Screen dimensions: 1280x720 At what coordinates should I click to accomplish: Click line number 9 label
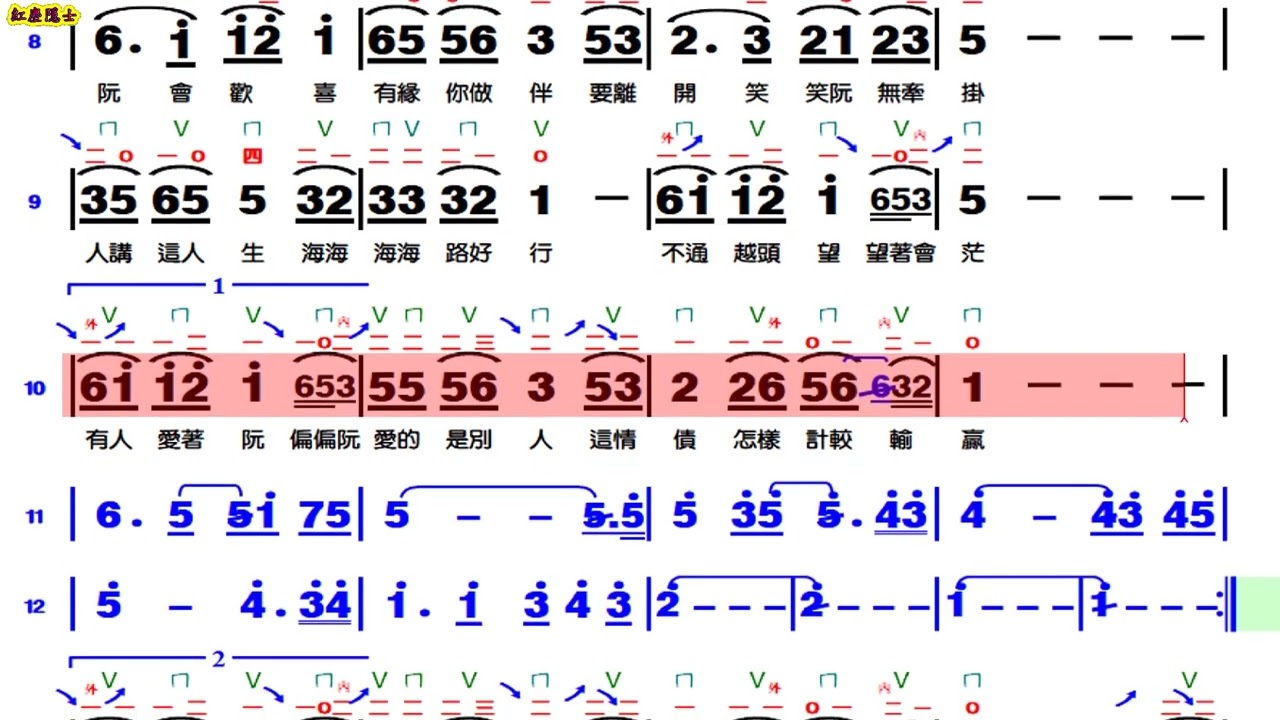point(35,202)
